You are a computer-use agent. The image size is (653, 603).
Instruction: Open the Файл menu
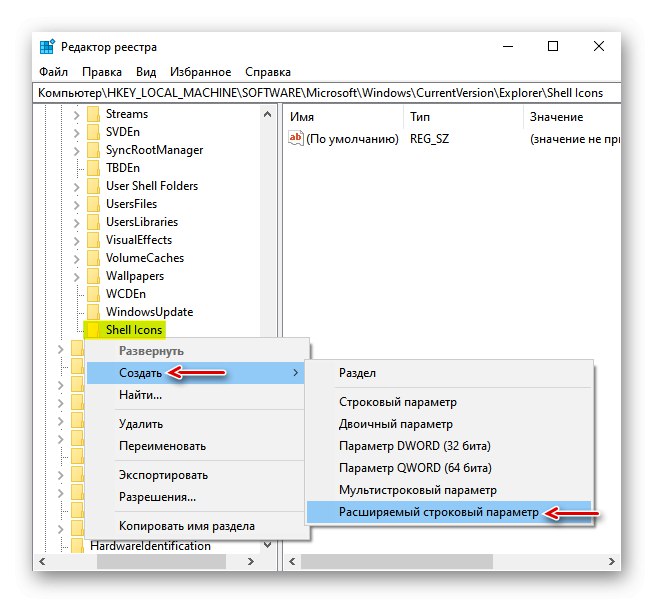[53, 72]
